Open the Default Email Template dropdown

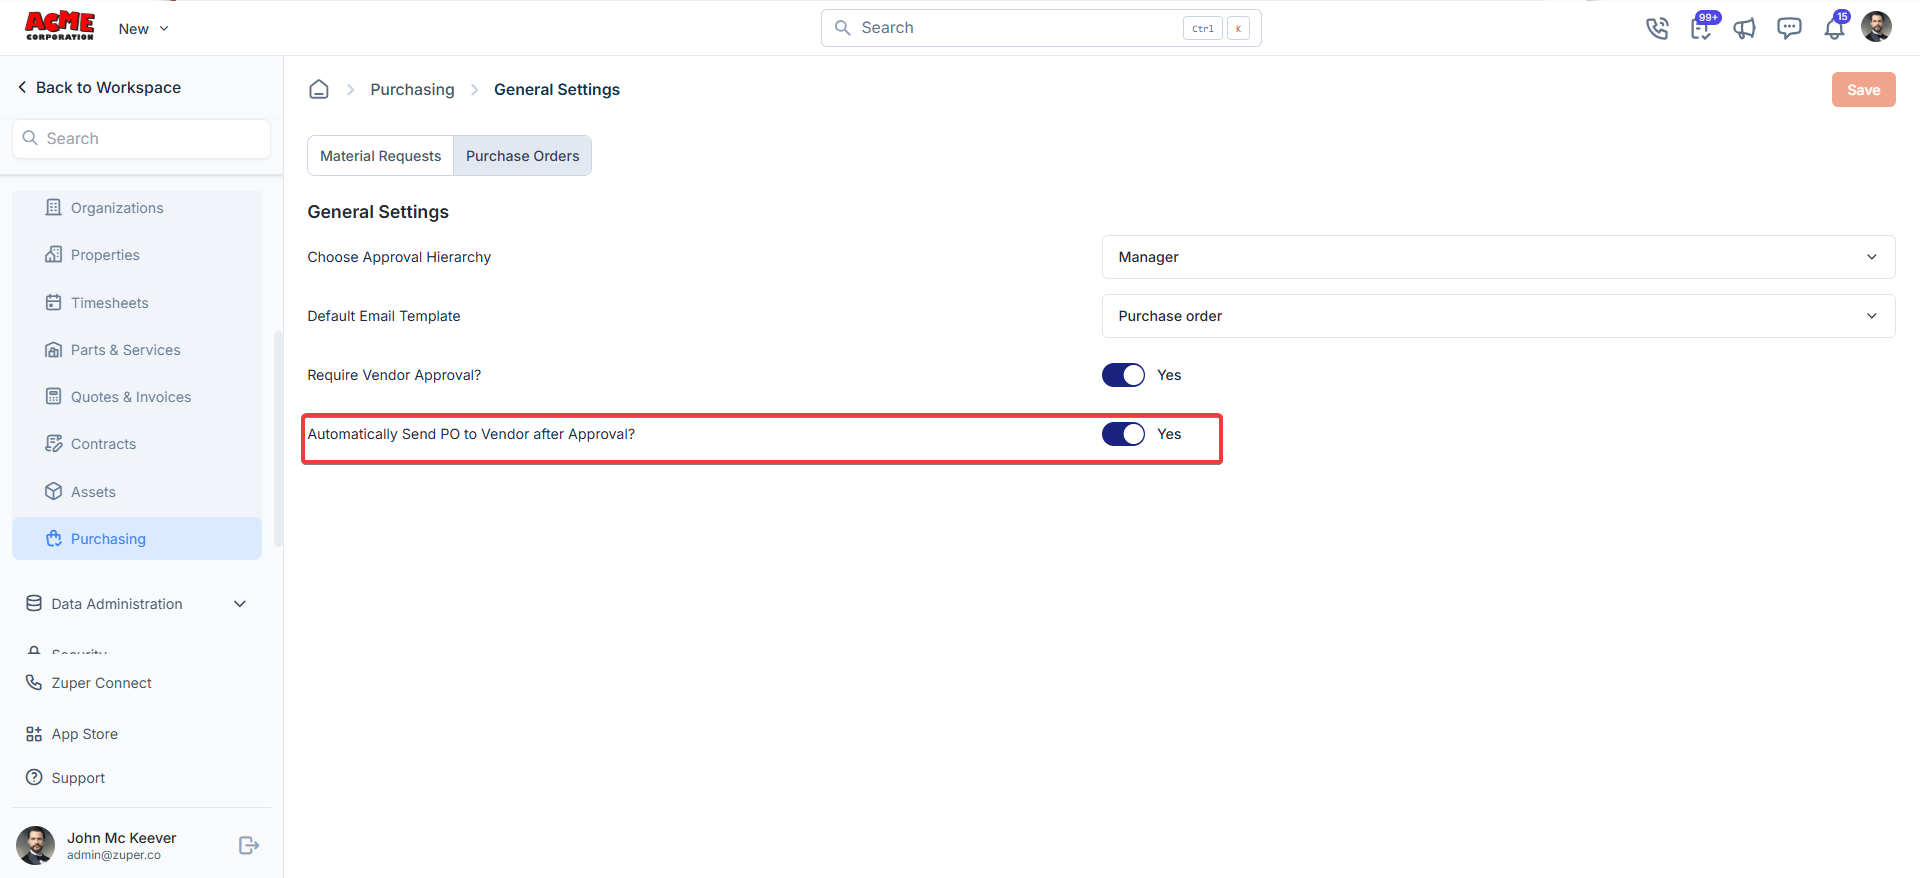coord(1498,316)
